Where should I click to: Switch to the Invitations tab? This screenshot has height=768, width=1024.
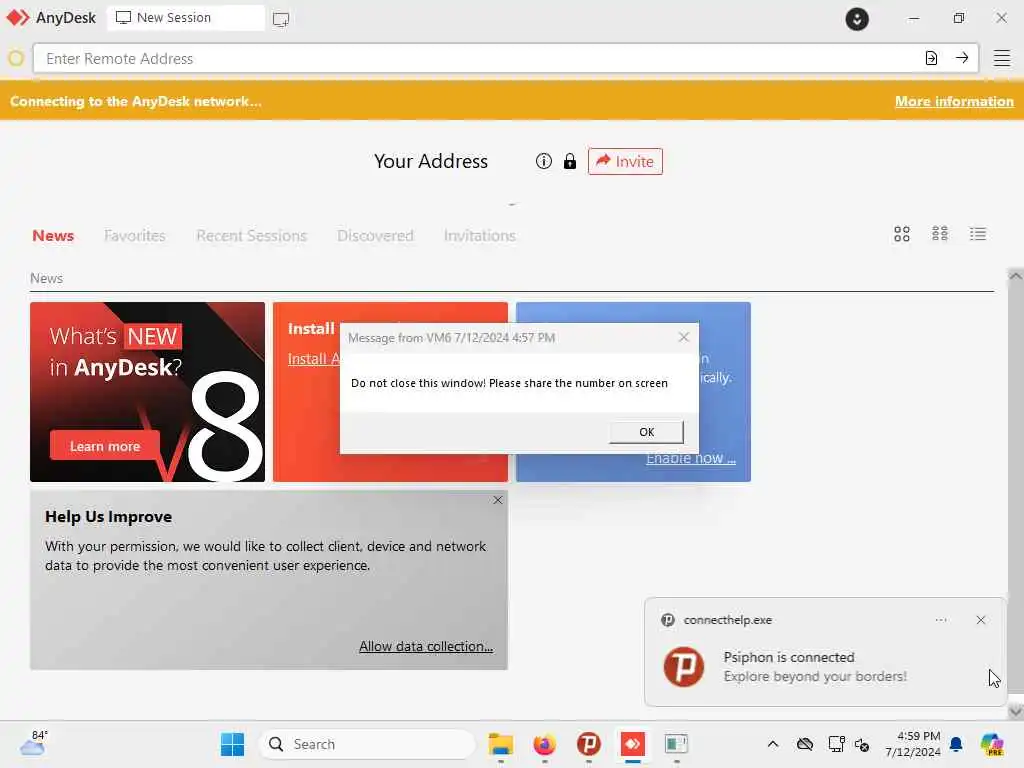479,236
